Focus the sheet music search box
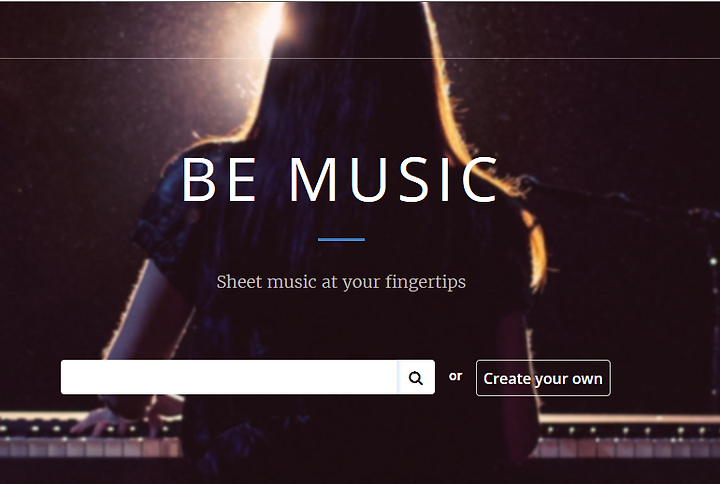 [x=229, y=377]
